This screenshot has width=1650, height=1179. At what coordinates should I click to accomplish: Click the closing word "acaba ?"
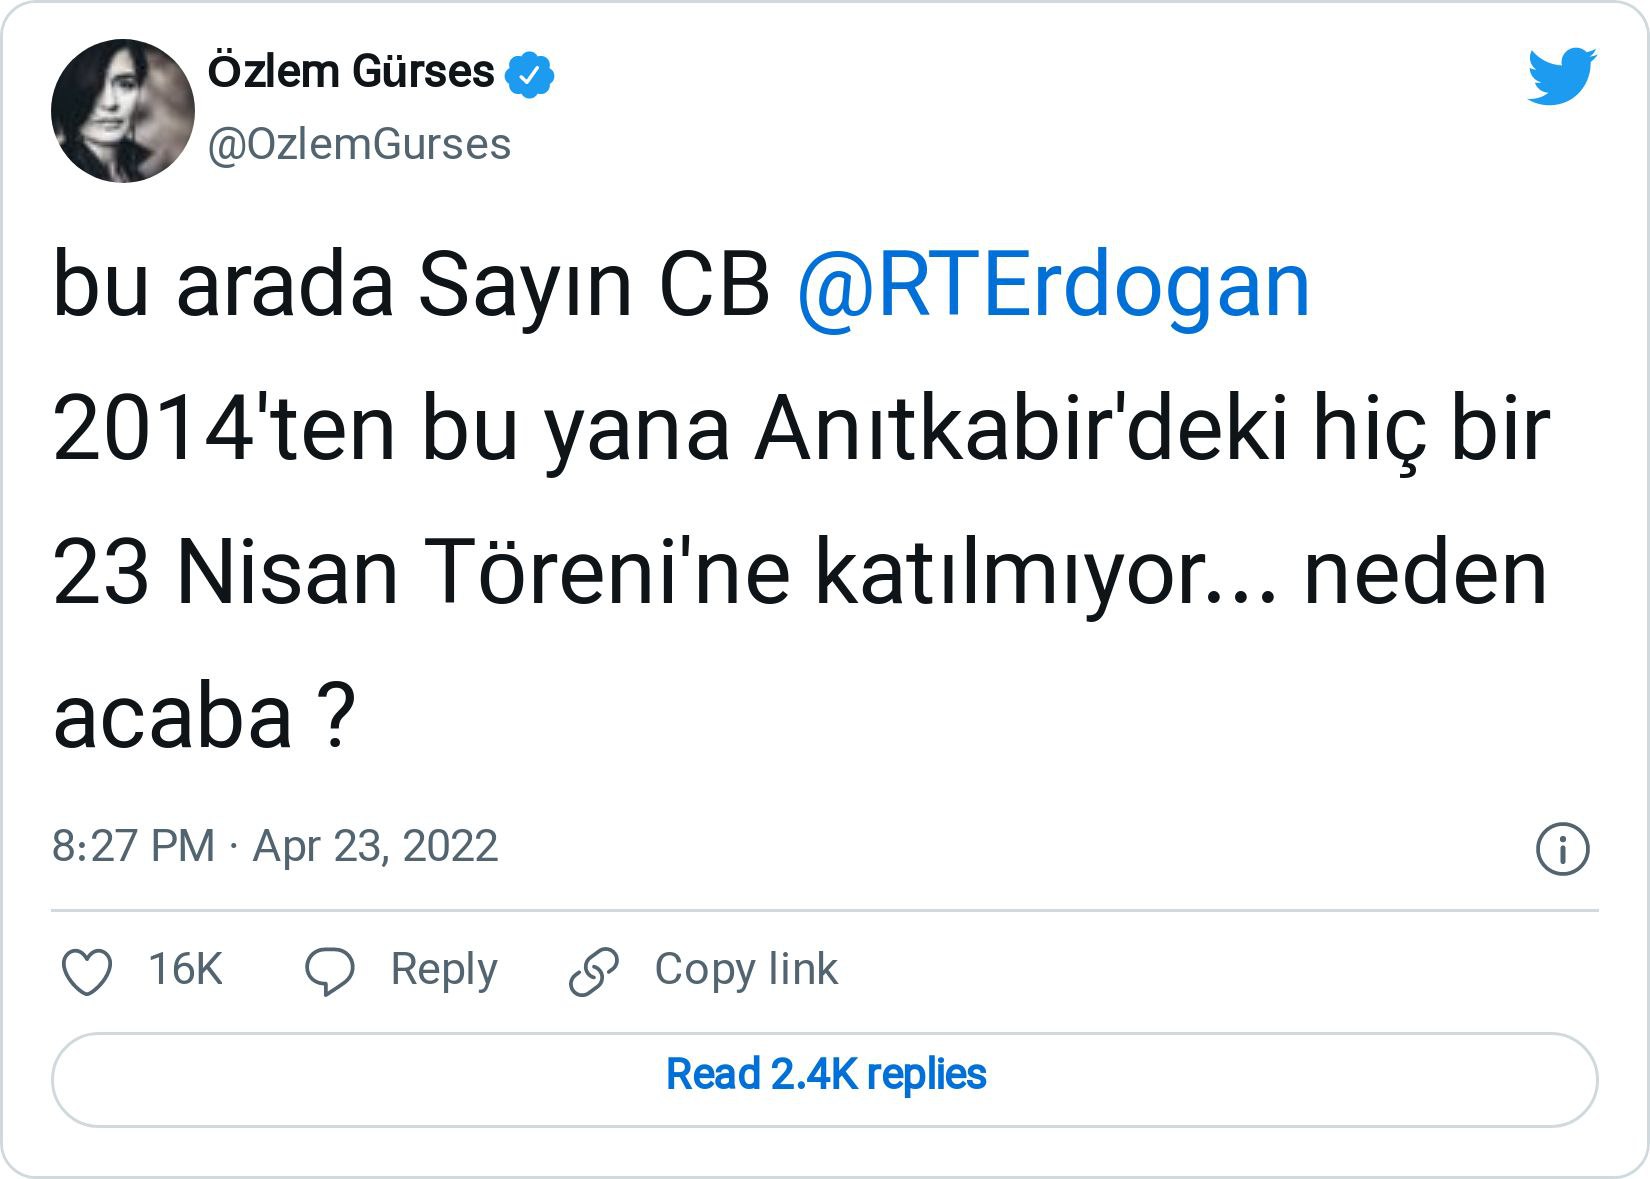coord(204,718)
